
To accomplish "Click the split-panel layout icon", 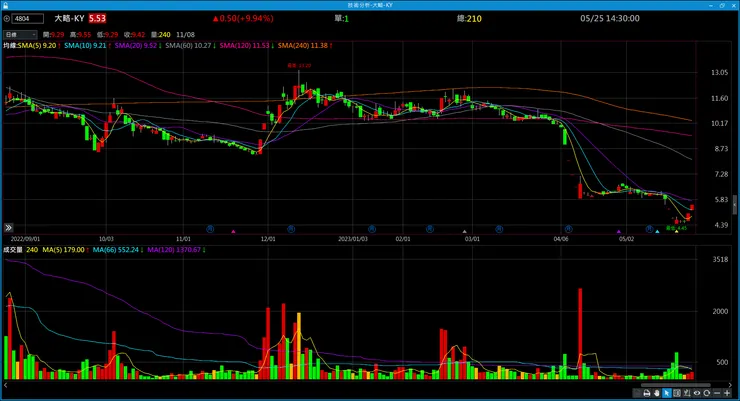I will point(677,393).
